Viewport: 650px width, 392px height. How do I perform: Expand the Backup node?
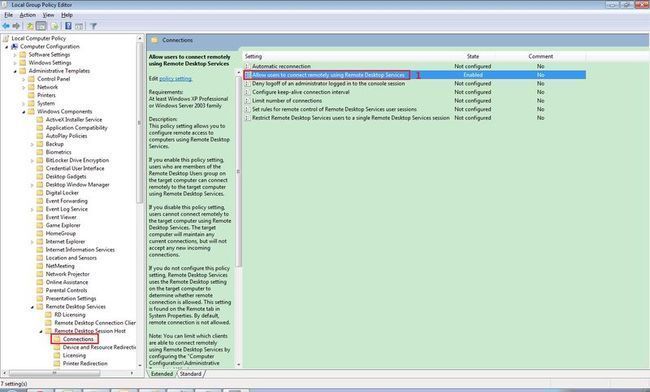click(32, 144)
